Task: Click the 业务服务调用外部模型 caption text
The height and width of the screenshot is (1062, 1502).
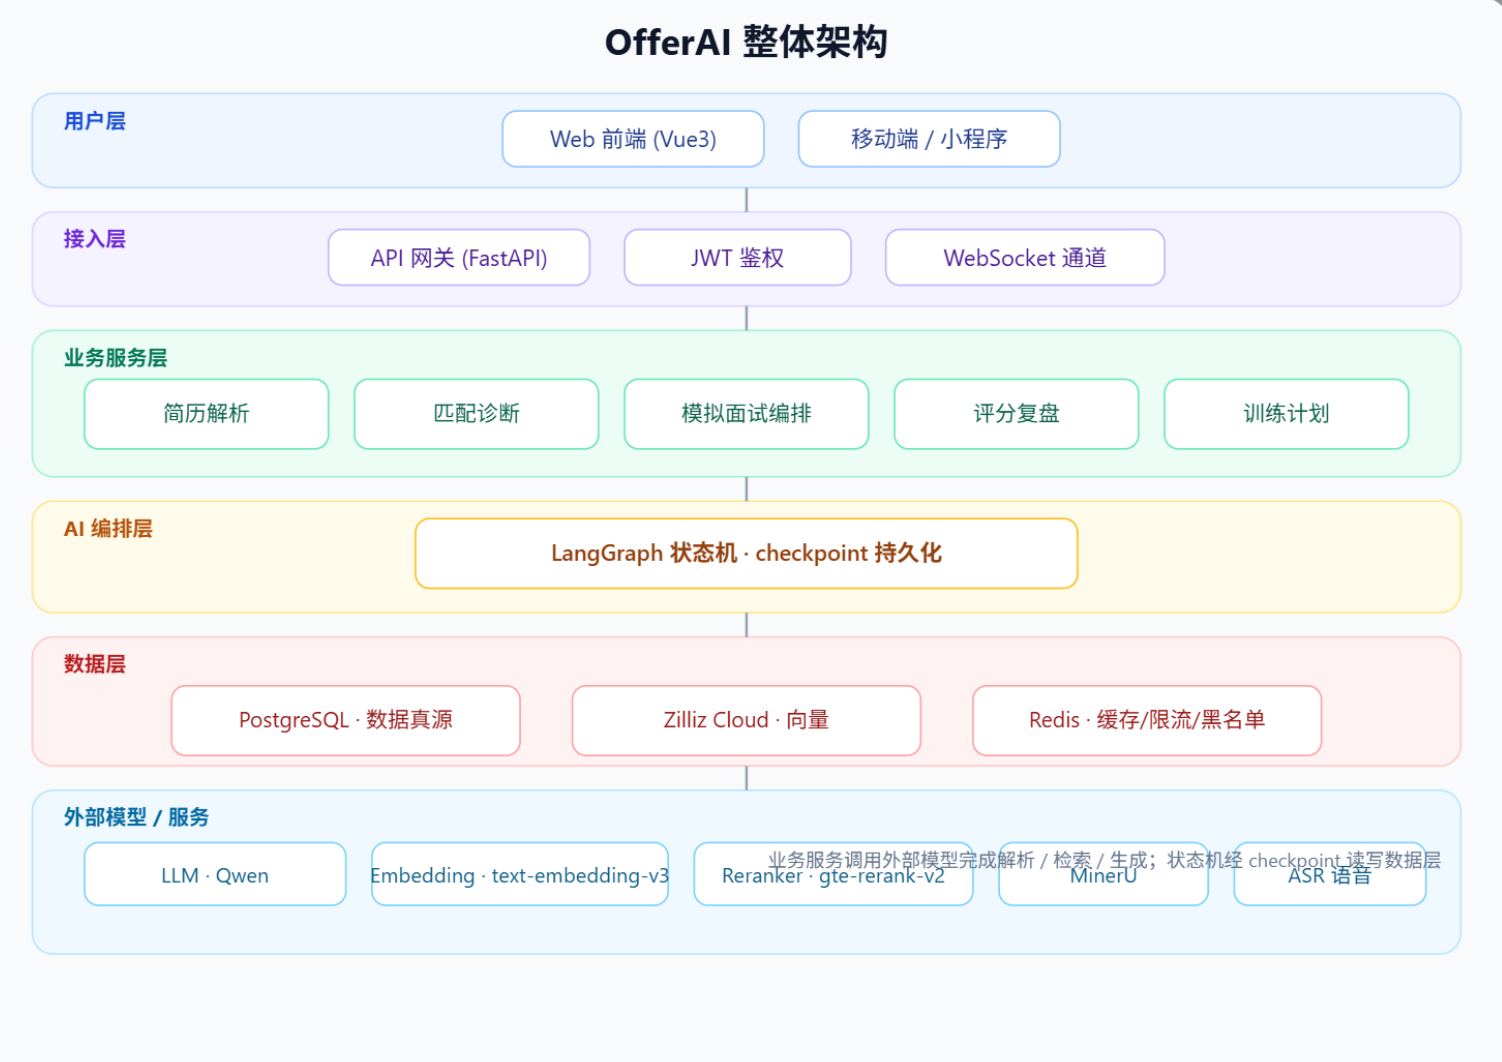Action: pos(1104,860)
